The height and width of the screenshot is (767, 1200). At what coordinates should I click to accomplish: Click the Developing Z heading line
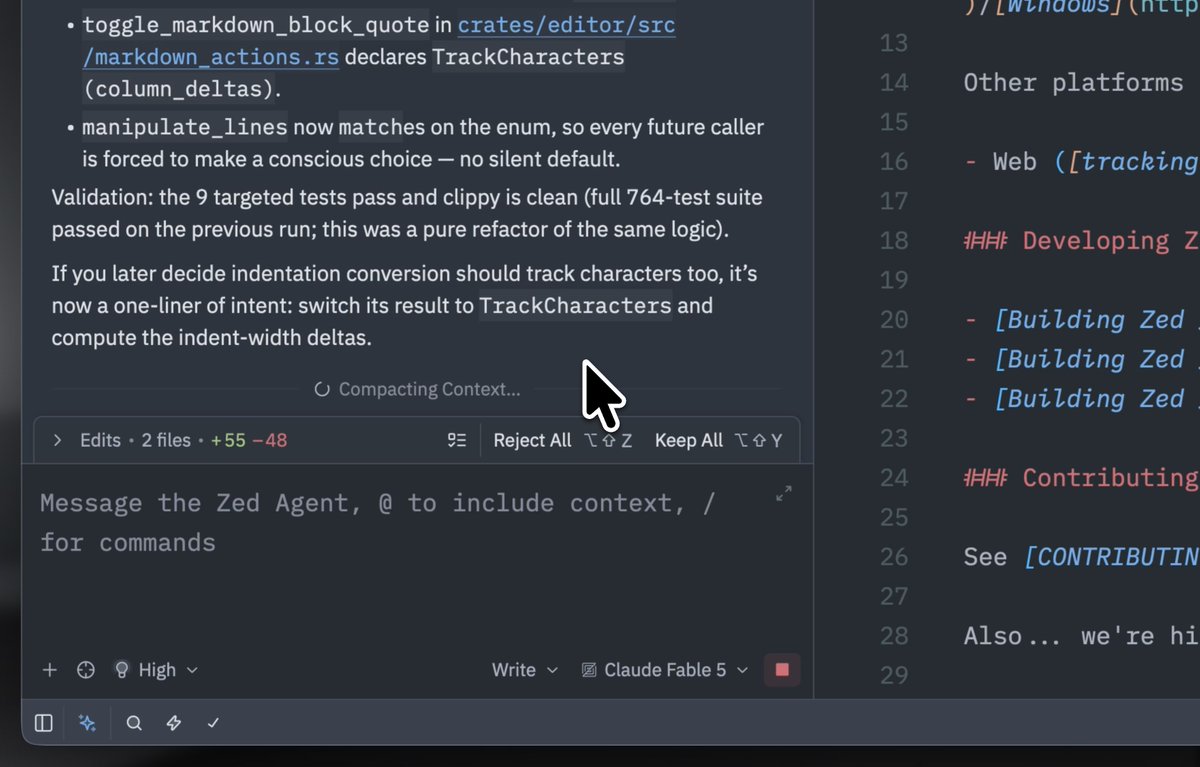point(1080,241)
